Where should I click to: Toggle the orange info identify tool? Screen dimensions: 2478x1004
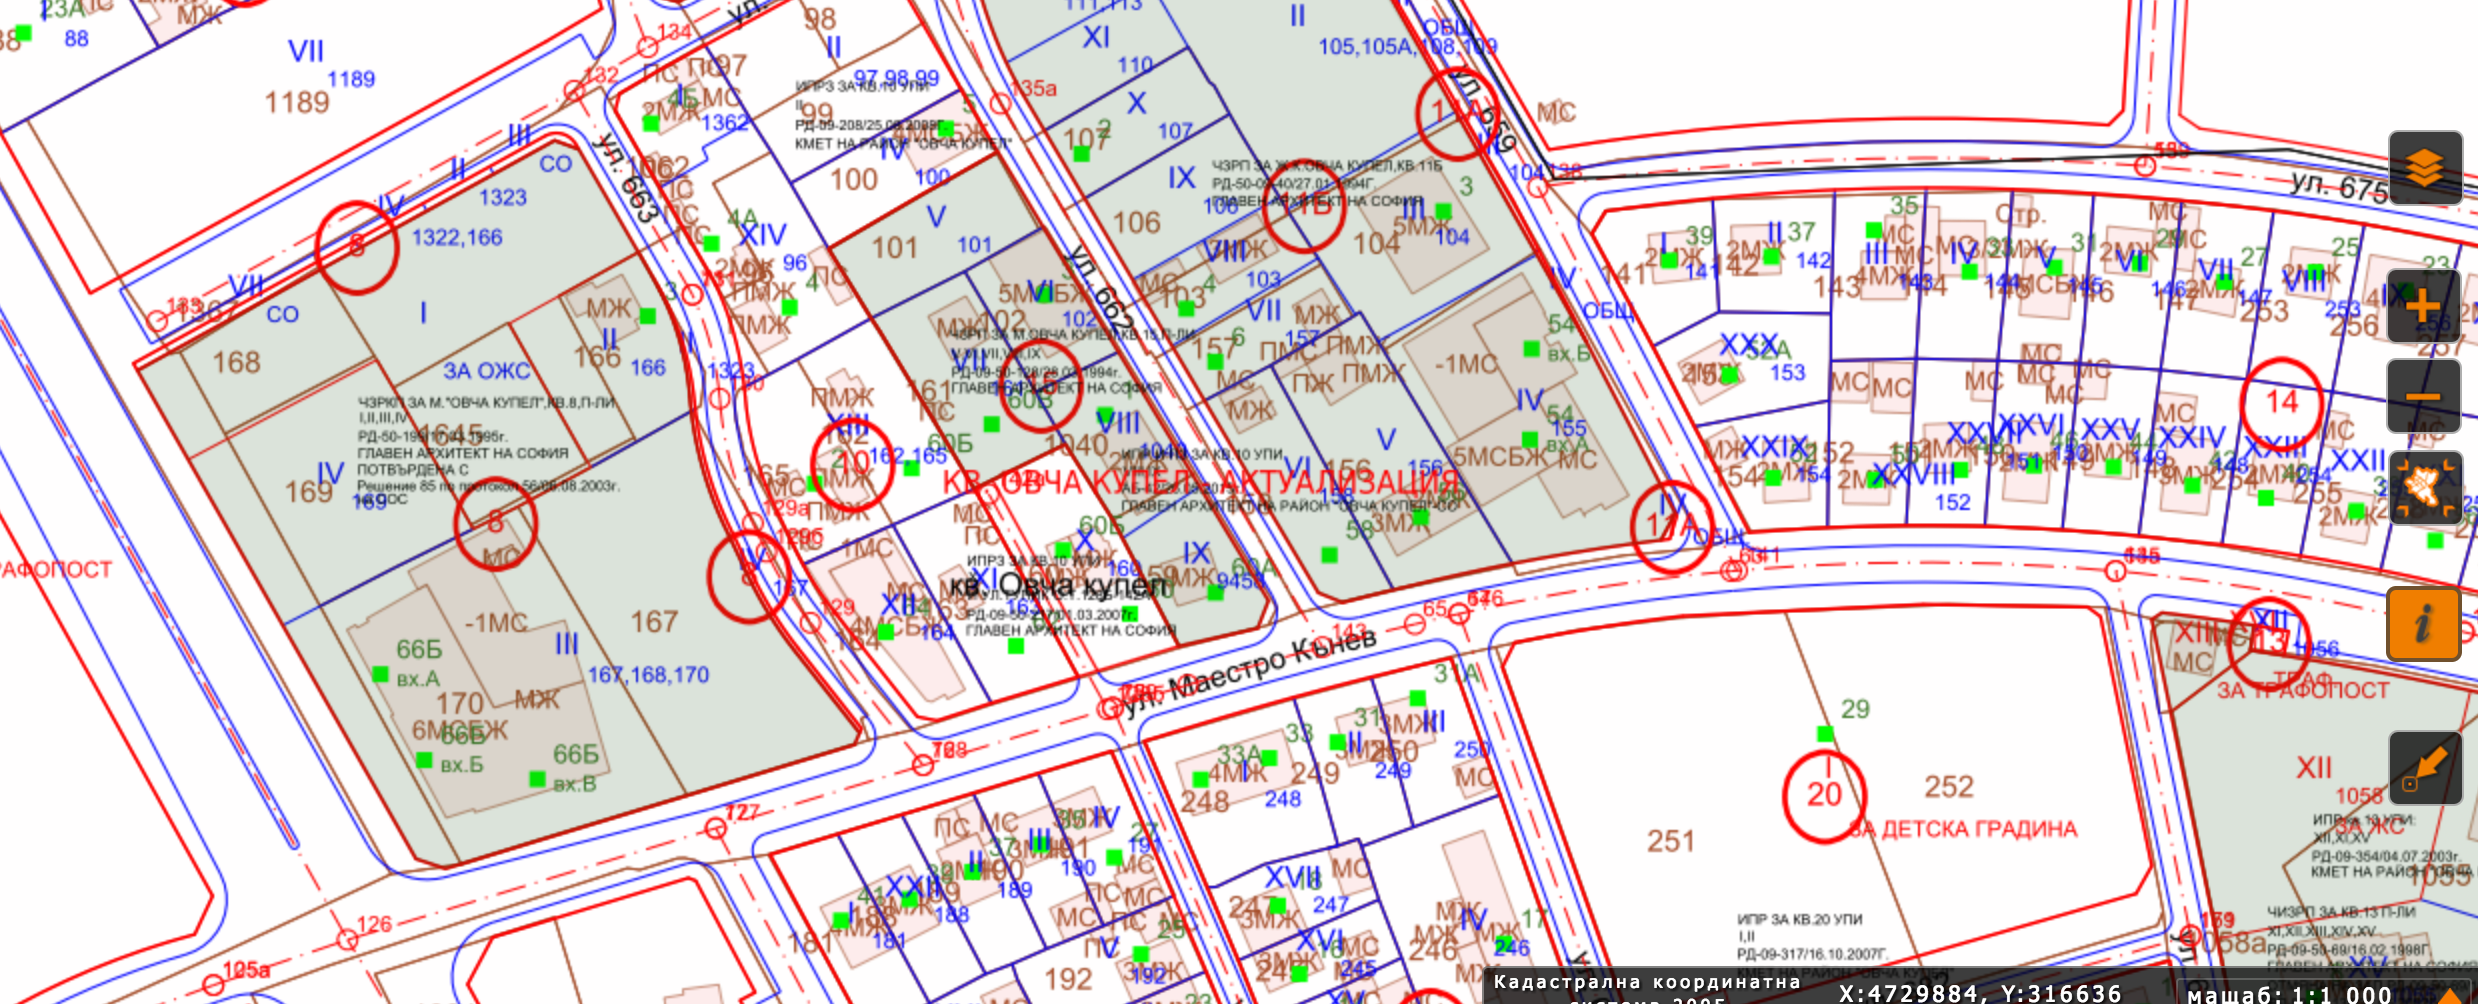[2424, 625]
